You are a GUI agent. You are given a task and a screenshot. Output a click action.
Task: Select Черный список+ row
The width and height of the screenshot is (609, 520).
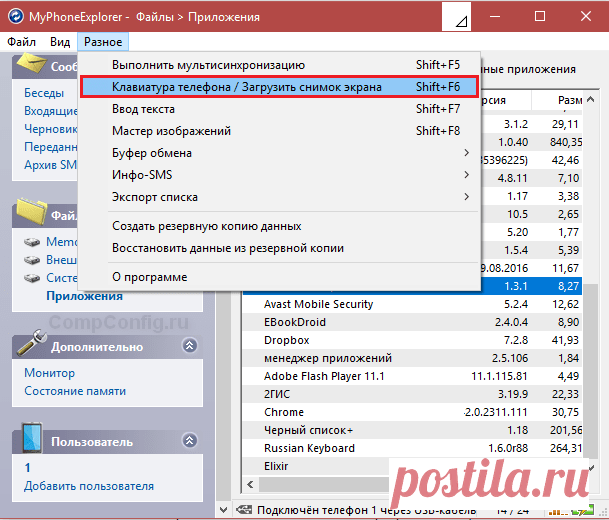pyautogui.click(x=412, y=430)
